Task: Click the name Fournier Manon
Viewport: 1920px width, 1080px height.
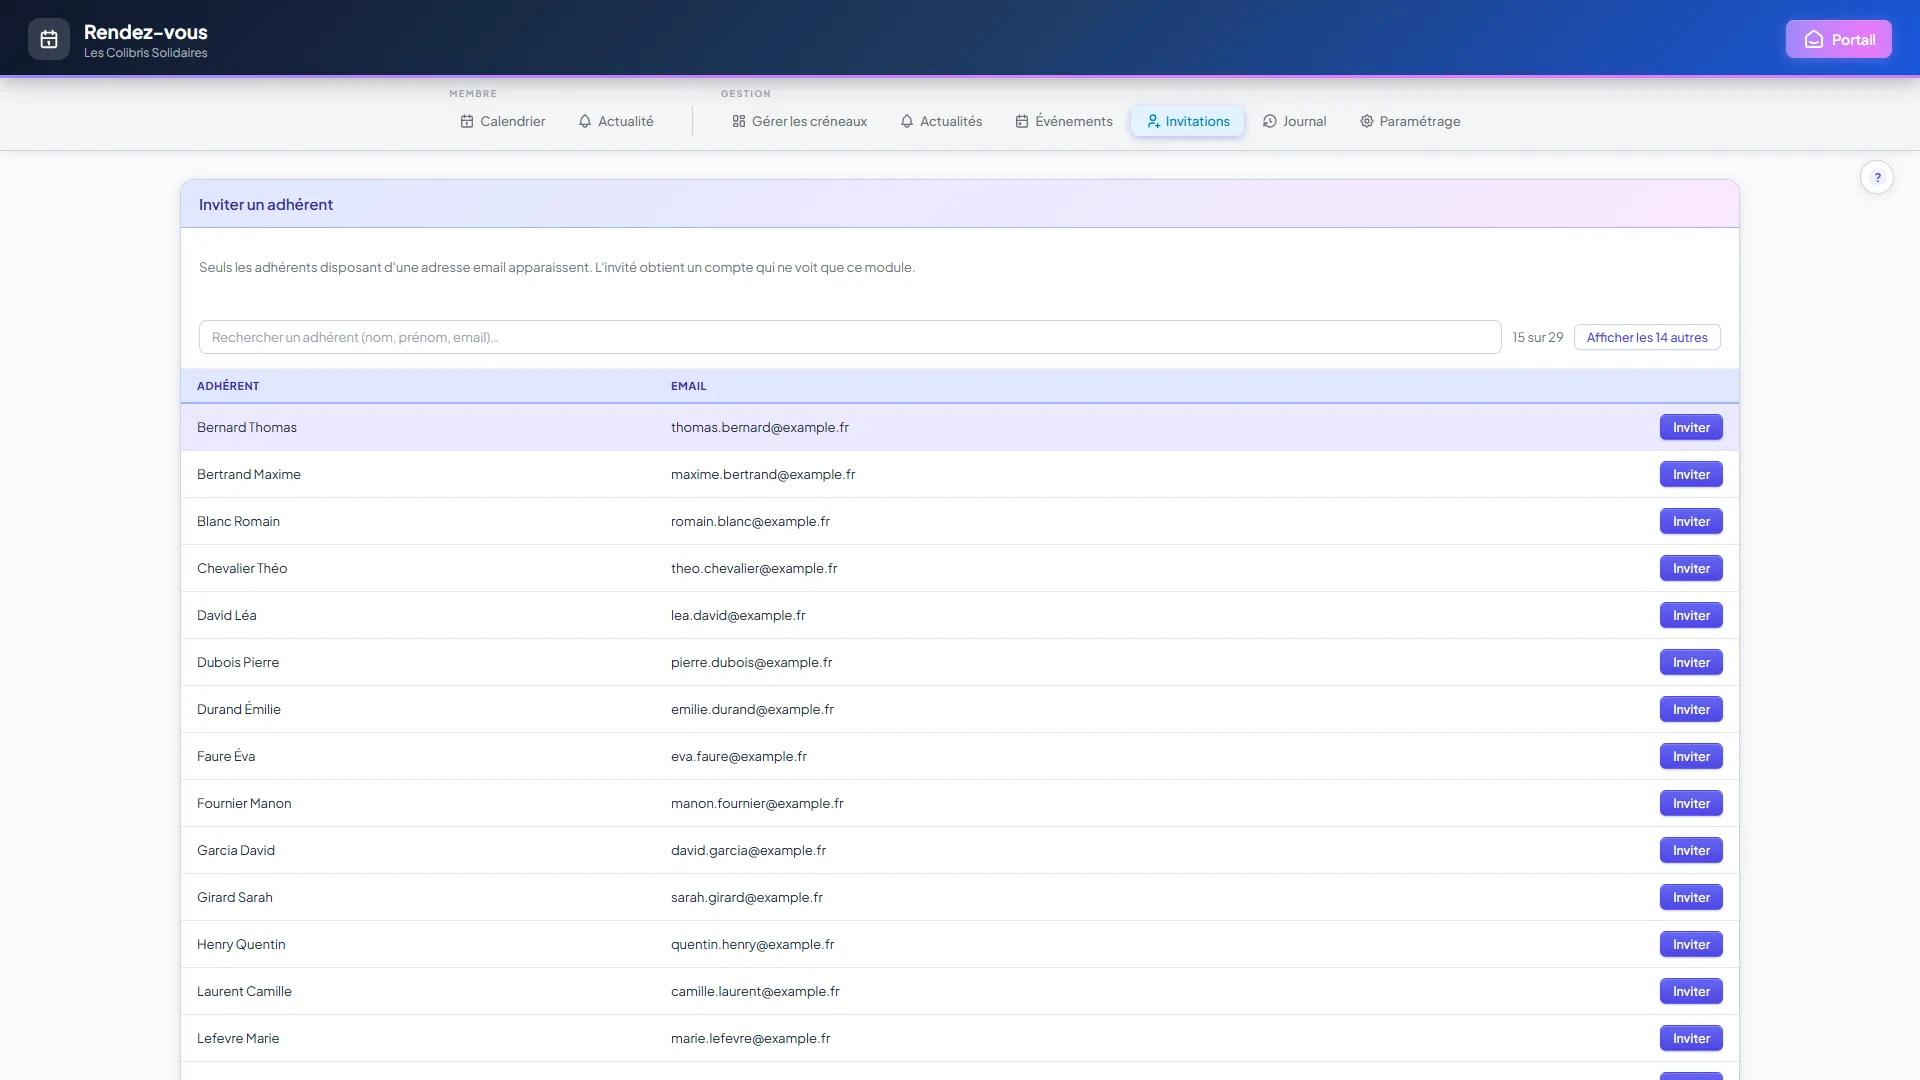Action: click(244, 804)
